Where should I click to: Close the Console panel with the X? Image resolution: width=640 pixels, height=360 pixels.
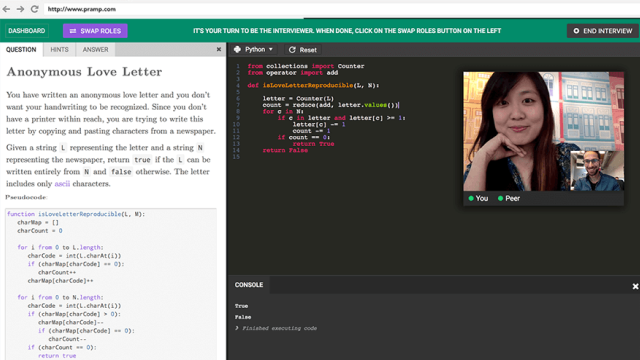click(635, 287)
